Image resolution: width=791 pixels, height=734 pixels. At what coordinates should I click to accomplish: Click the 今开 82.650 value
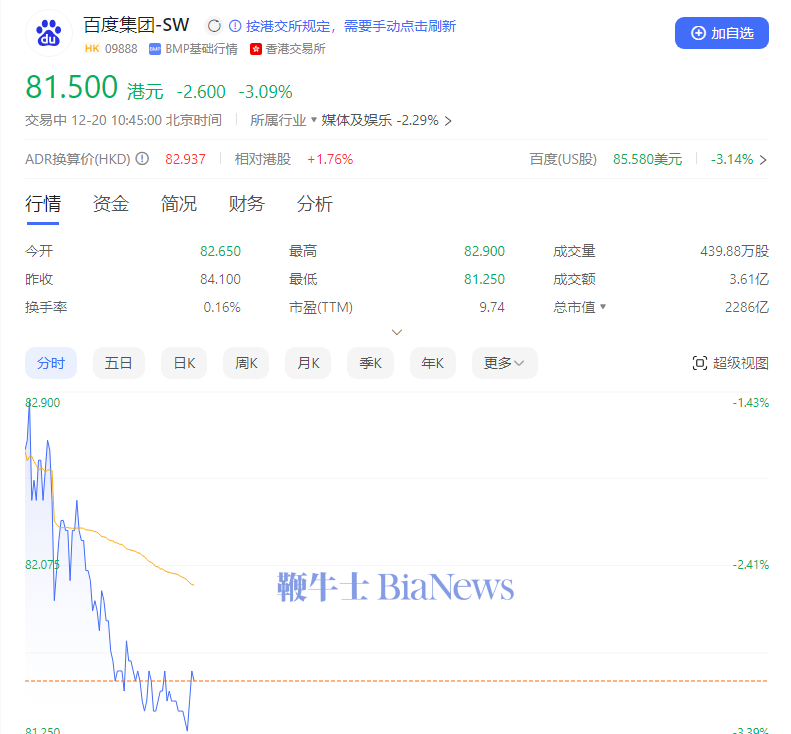click(220, 251)
